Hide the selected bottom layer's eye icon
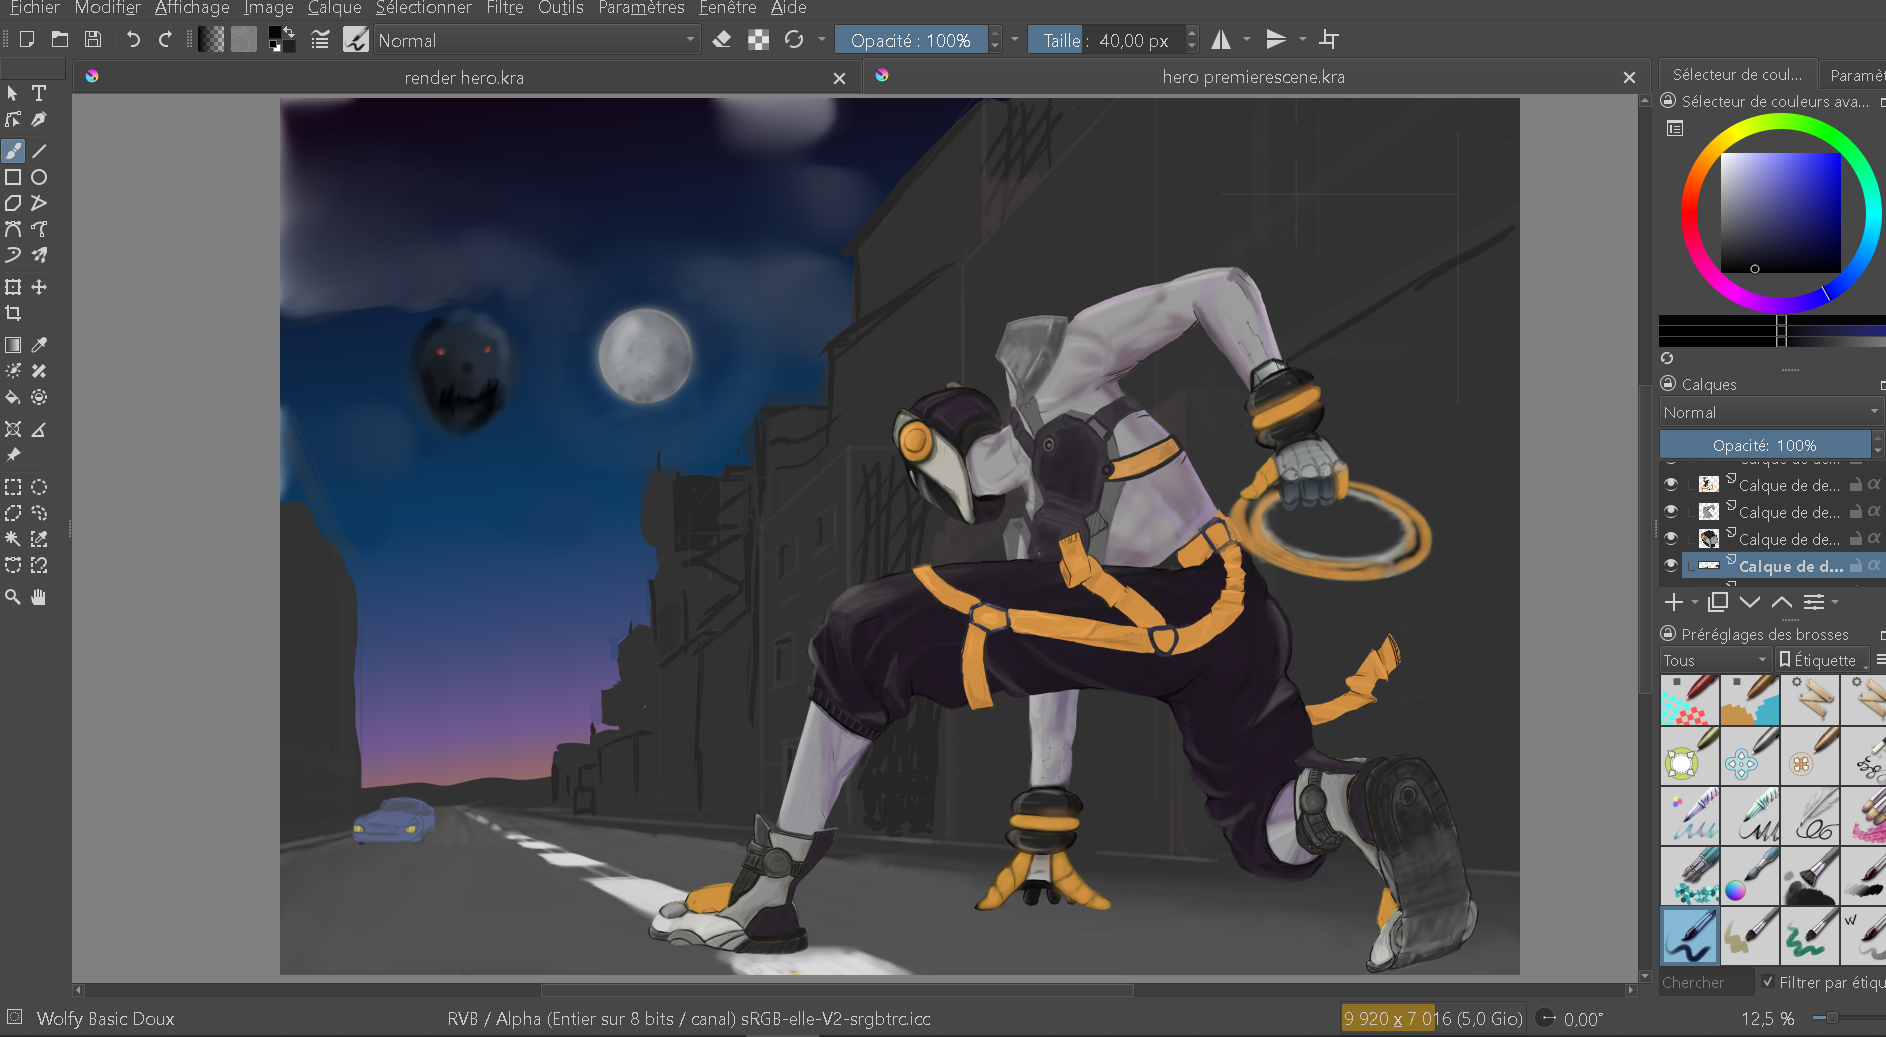The height and width of the screenshot is (1037, 1886). 1670,565
